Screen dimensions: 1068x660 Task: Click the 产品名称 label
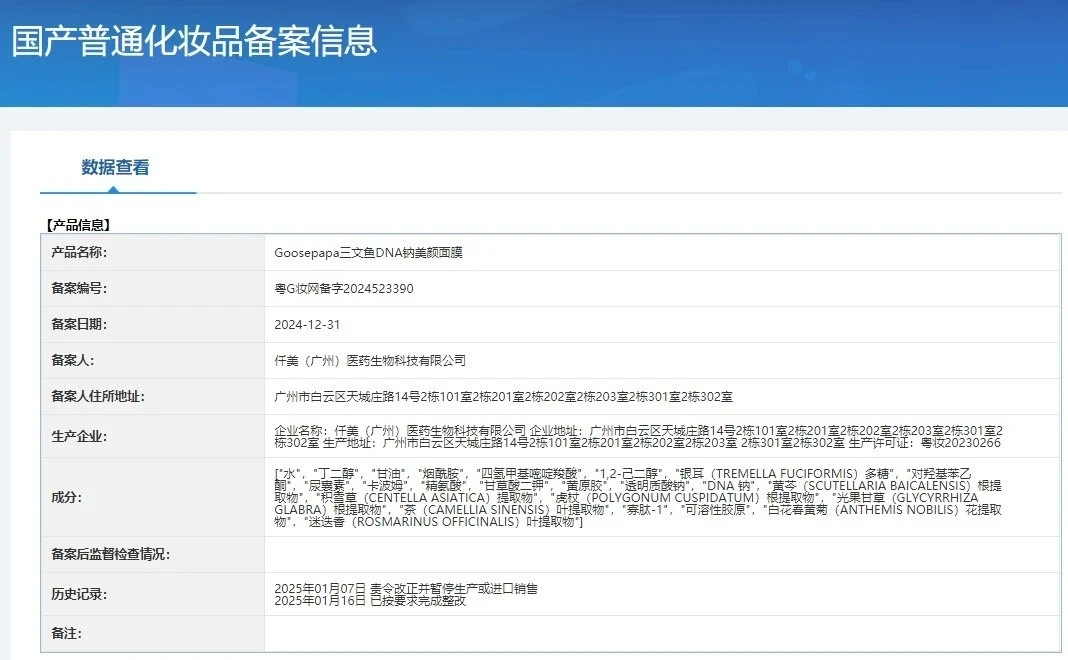[79, 252]
